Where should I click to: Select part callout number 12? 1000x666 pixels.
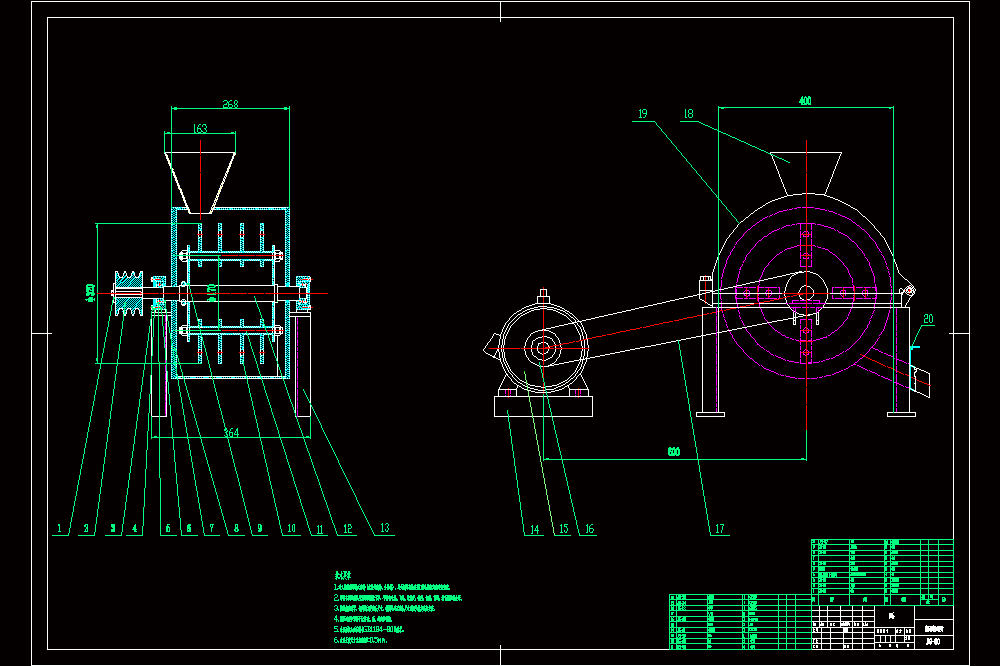click(348, 528)
